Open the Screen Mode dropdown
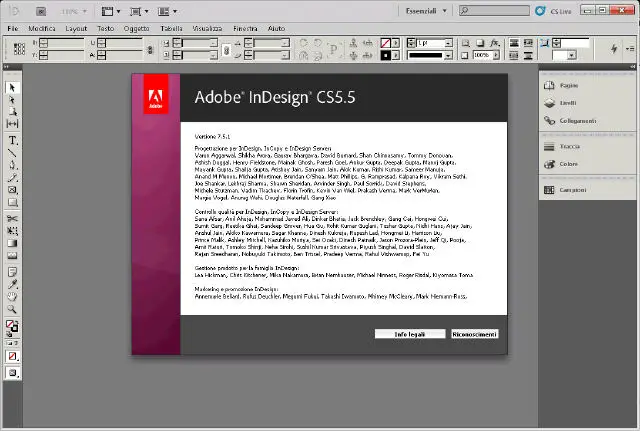Screen dimensions: 640x431 [x=139, y=11]
